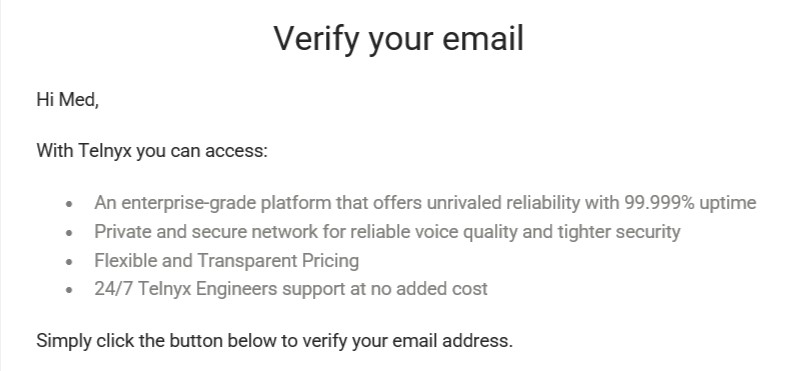Click the "With Telnyx you can access:" line
This screenshot has width=795, height=371.
[152, 151]
